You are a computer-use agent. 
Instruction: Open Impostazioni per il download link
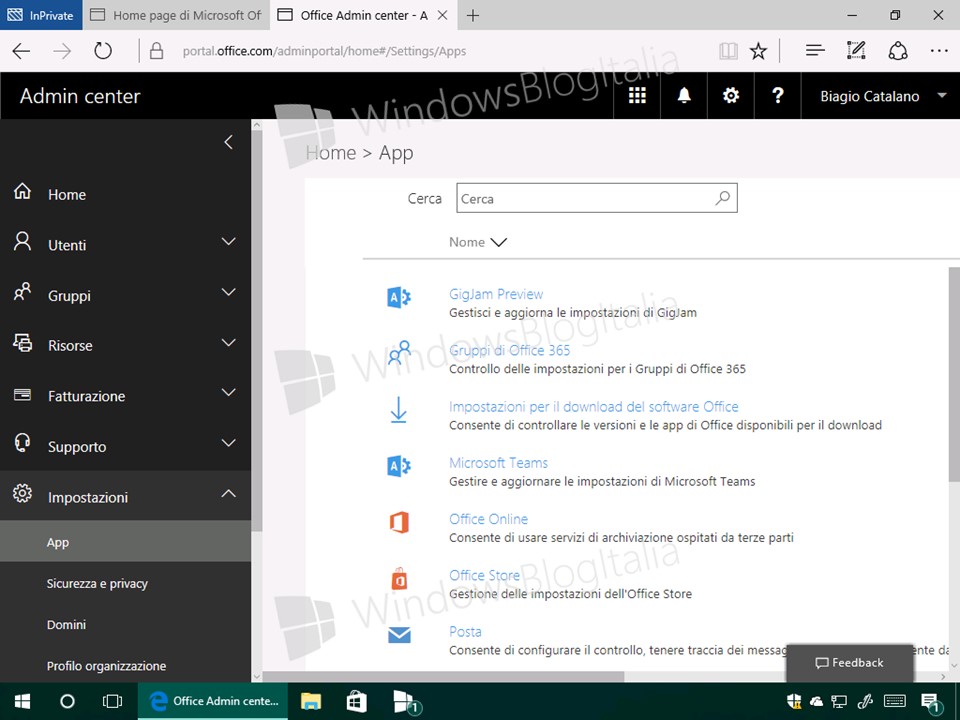pyautogui.click(x=594, y=407)
